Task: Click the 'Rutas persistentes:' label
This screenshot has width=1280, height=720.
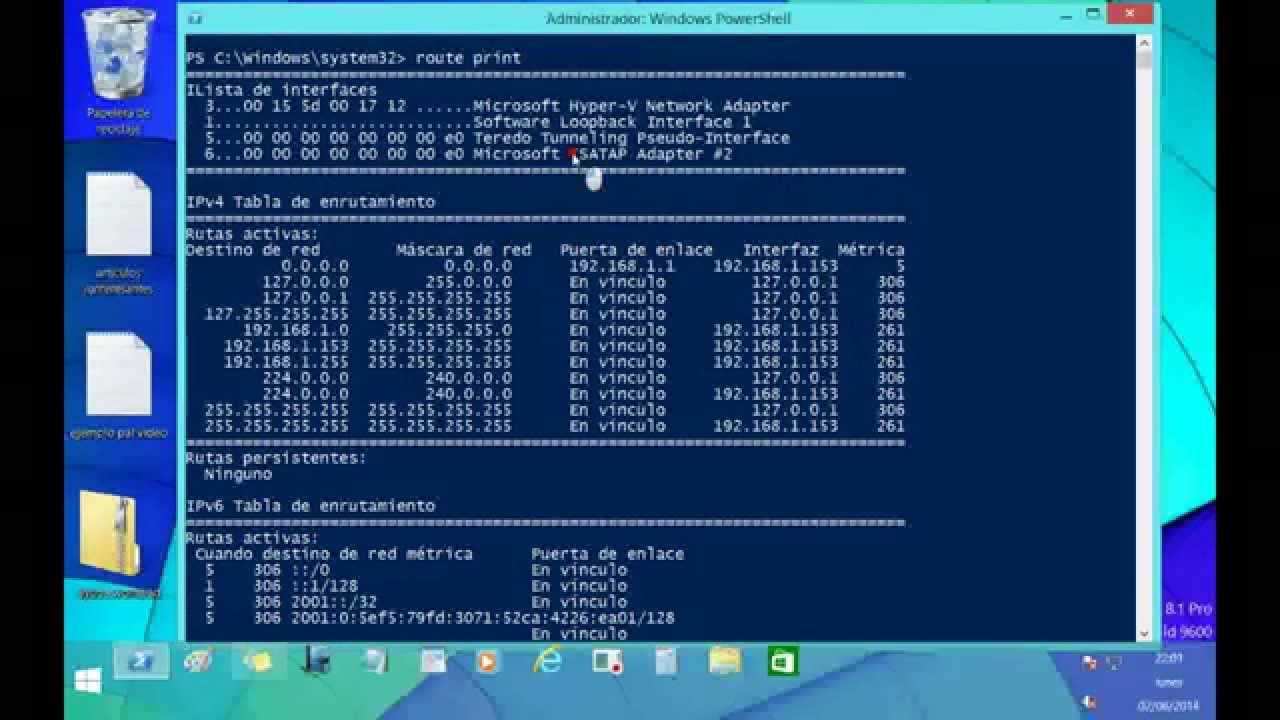Action: (276, 458)
